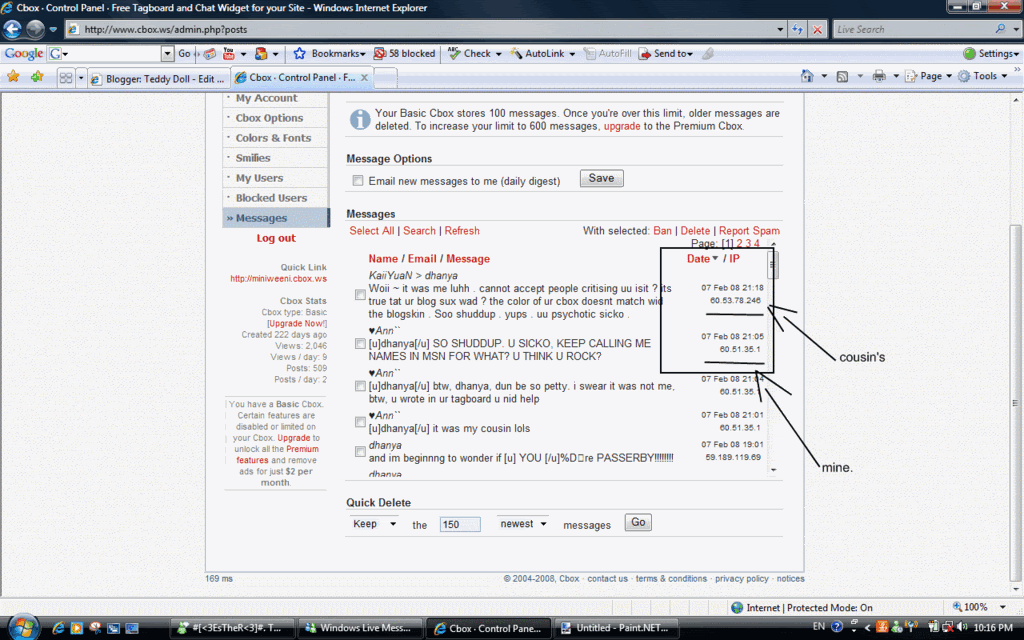
Task: Open Blocked Users section
Action: click(x=271, y=198)
